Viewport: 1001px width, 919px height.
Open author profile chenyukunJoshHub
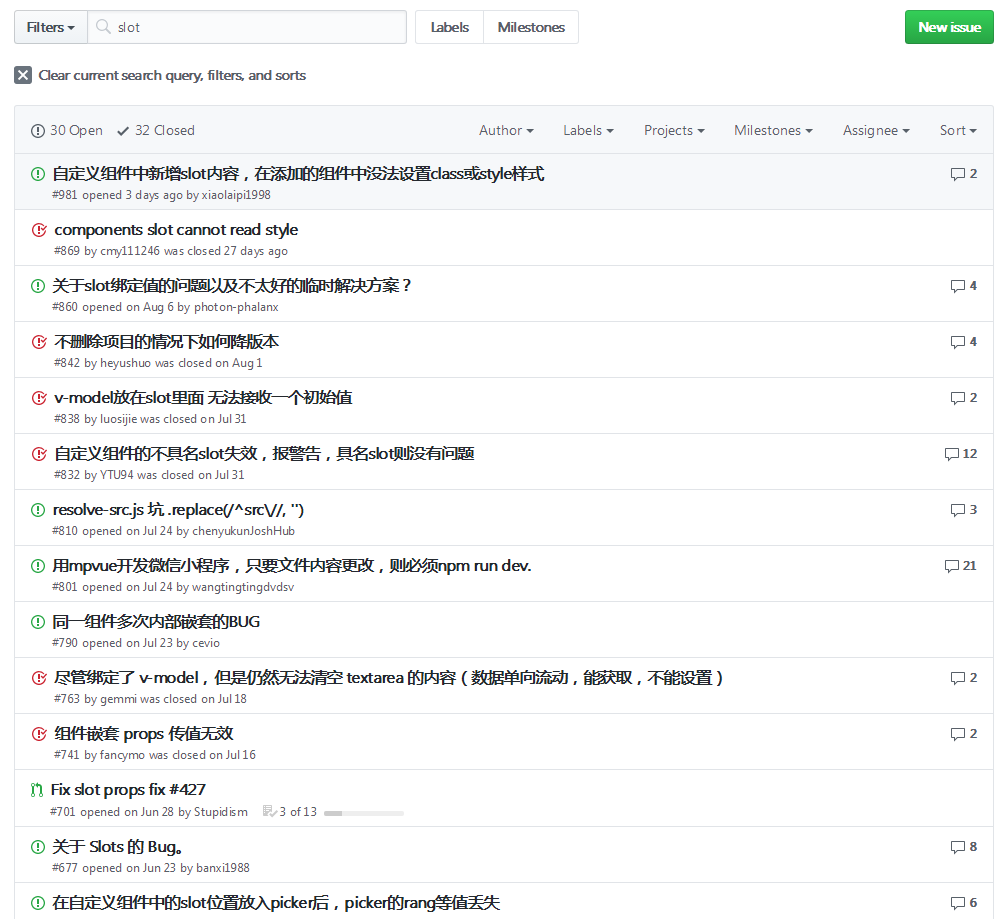(244, 531)
